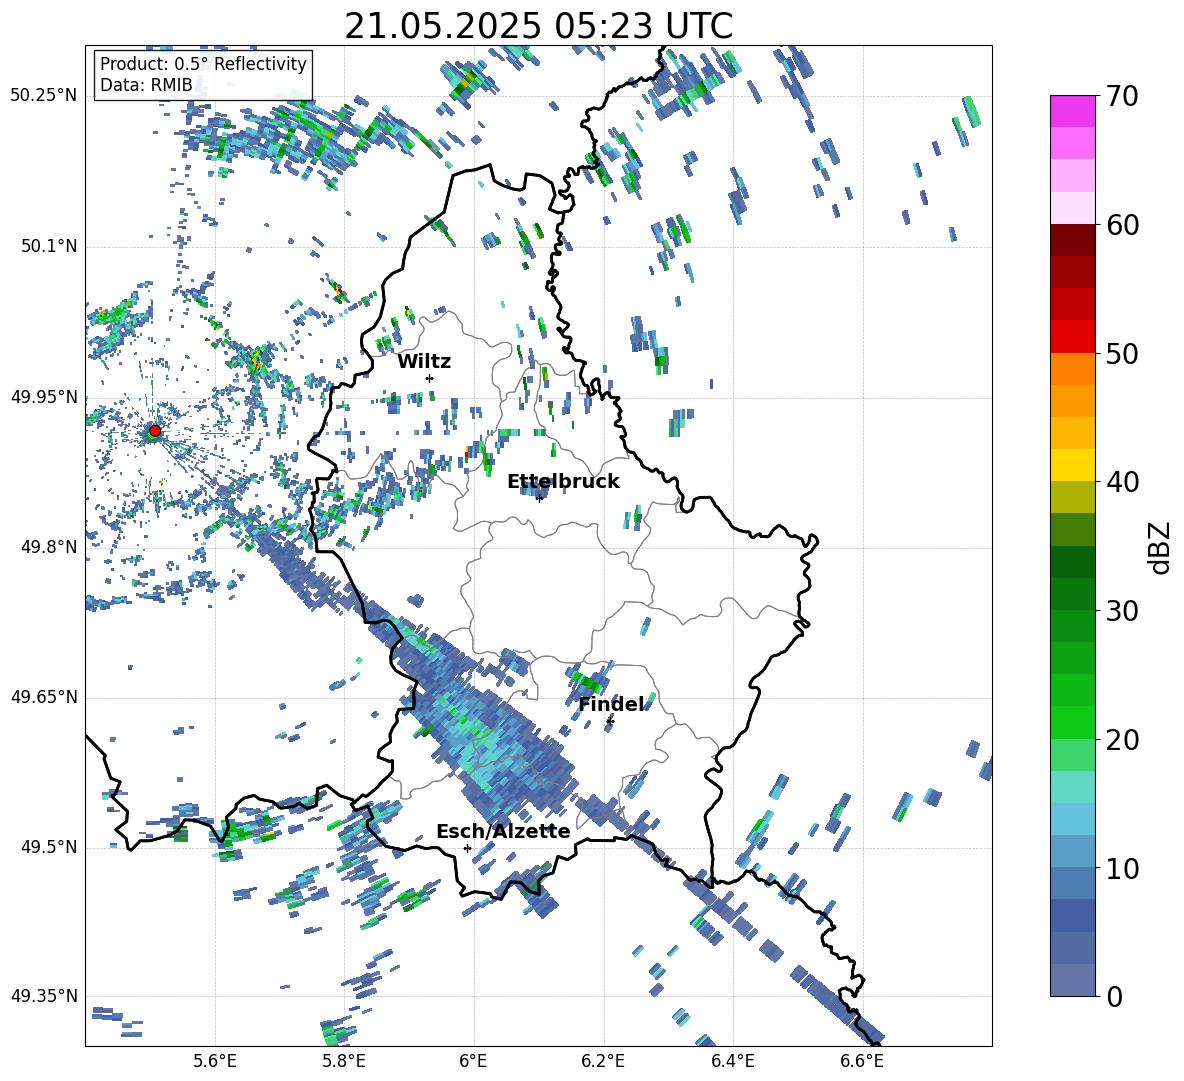Click the red radar site marker dot

click(155, 430)
